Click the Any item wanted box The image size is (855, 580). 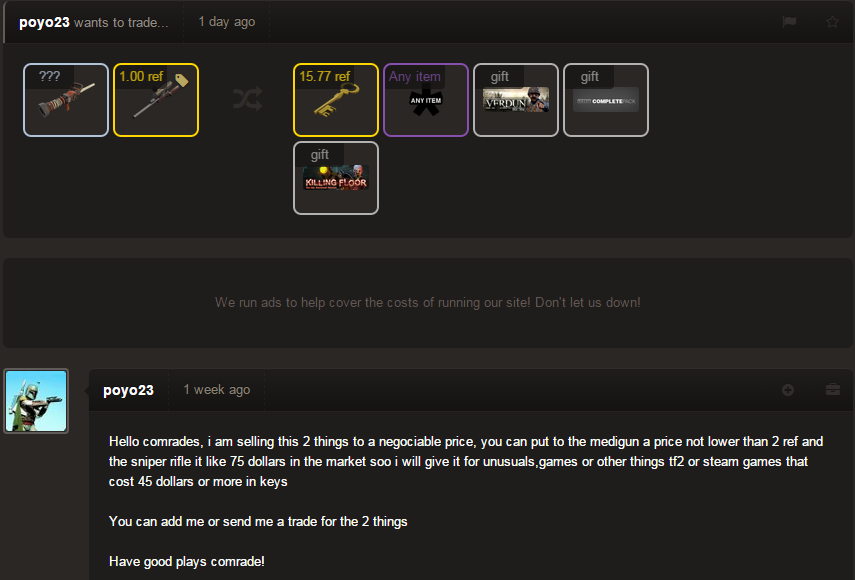coord(426,100)
